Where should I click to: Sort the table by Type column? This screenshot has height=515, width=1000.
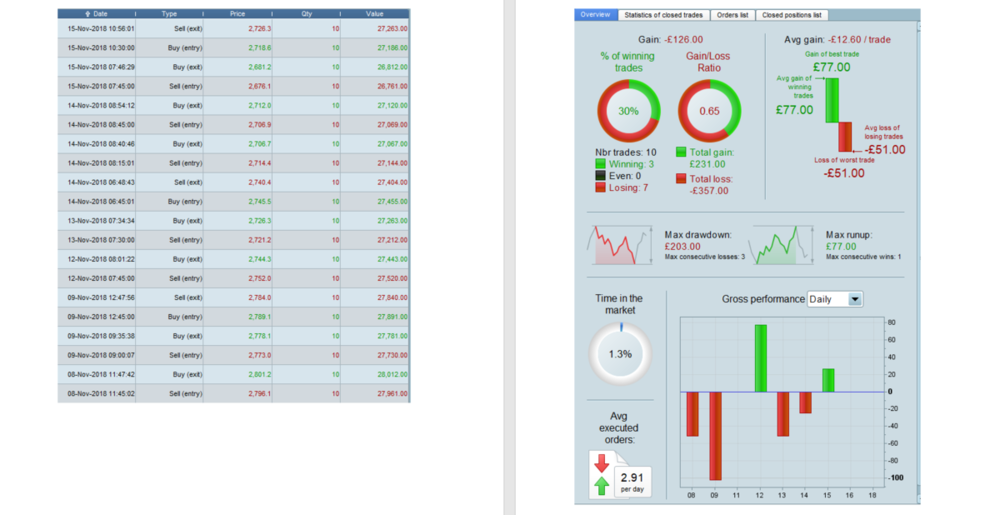pyautogui.click(x=169, y=14)
